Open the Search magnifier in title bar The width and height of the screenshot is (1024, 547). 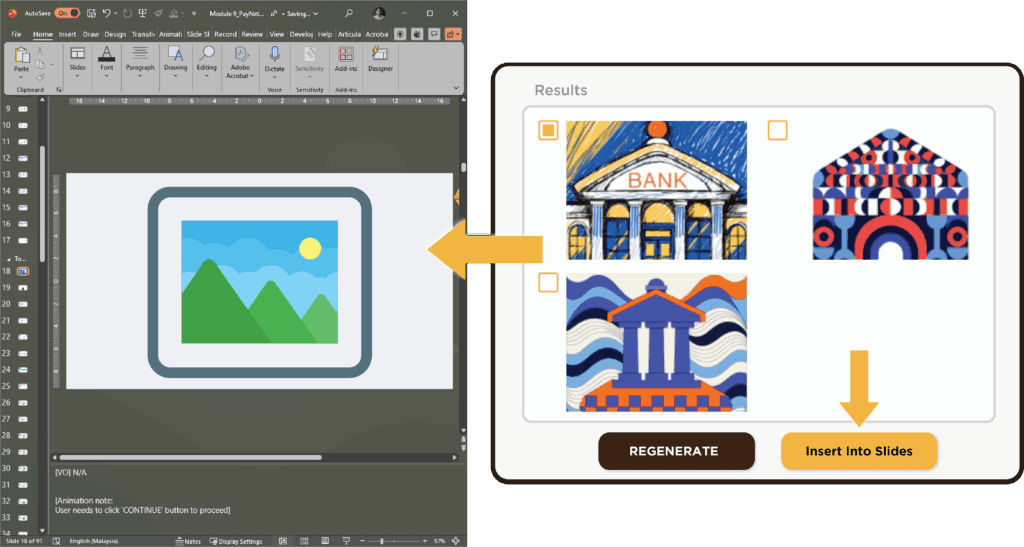[x=349, y=13]
